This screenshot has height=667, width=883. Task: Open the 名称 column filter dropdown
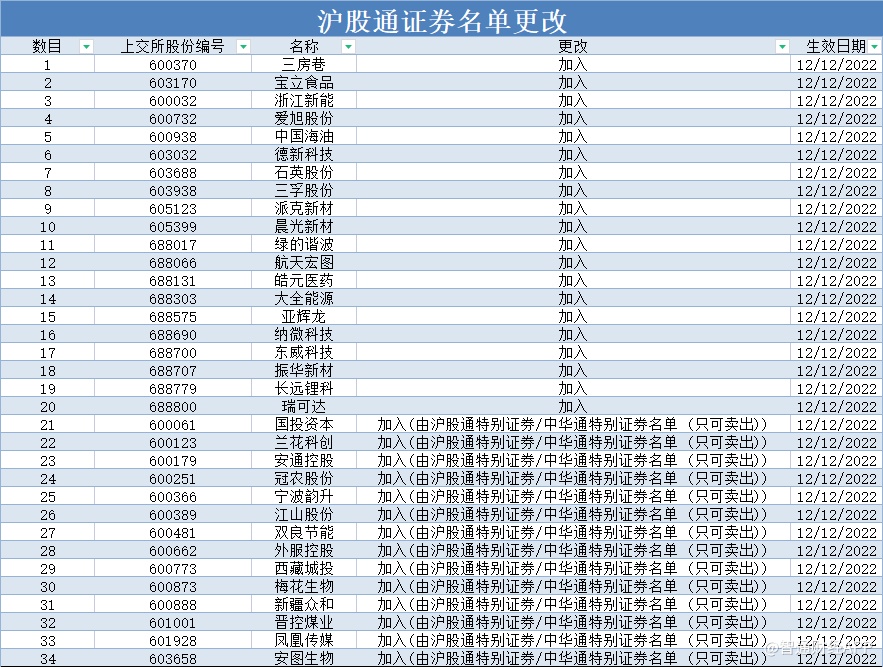click(349, 47)
